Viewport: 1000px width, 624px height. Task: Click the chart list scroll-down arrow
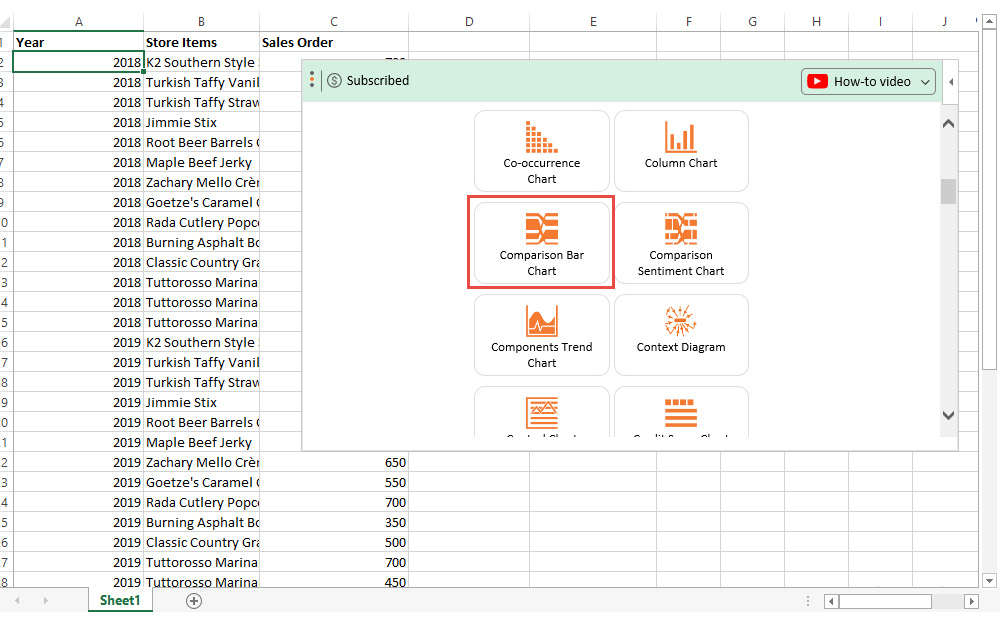click(948, 415)
